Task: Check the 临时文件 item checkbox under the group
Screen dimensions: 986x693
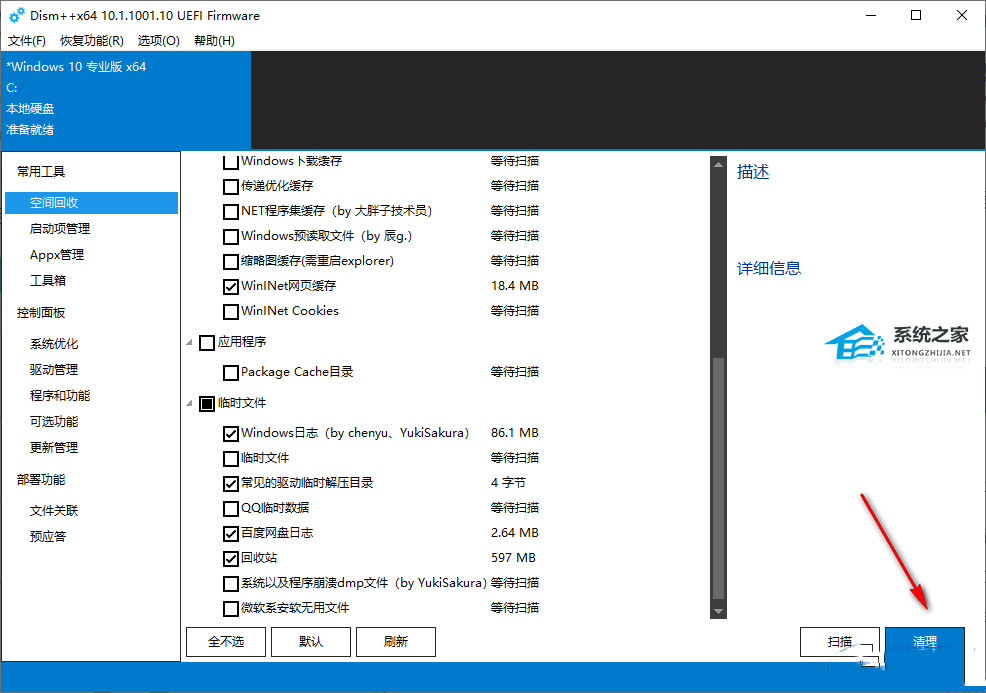Action: pos(231,458)
